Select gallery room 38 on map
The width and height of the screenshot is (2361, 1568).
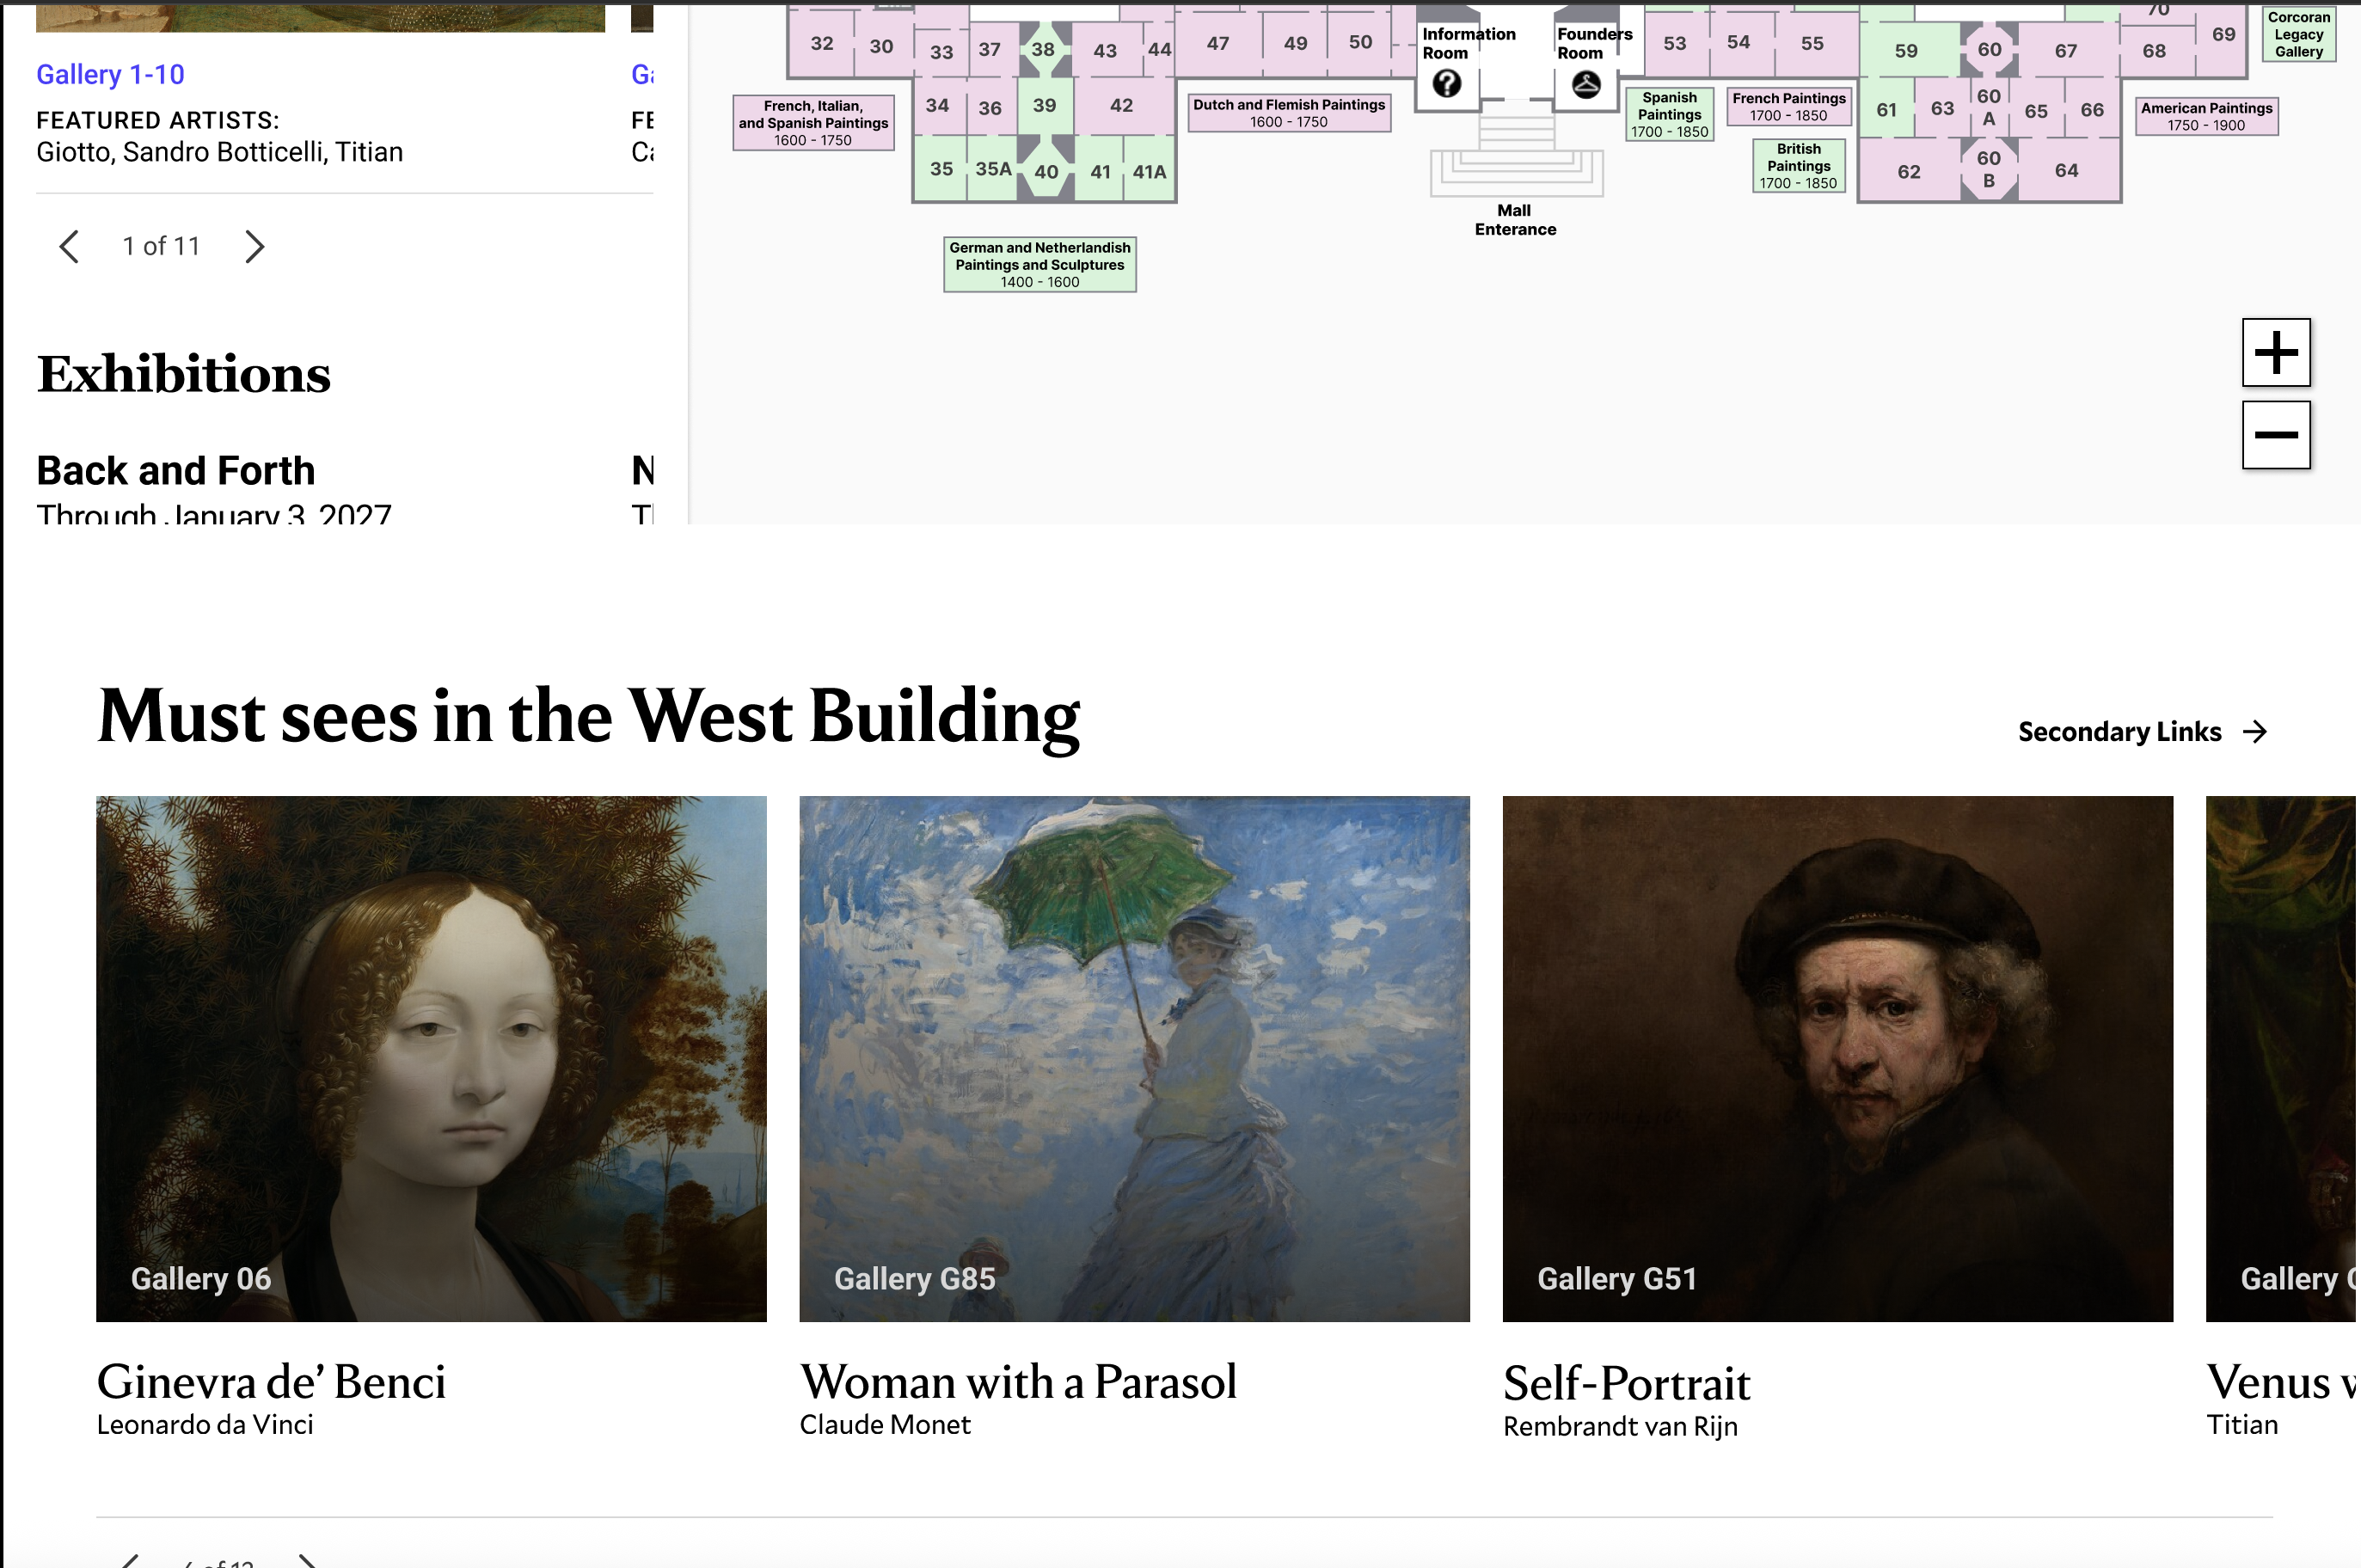[x=1043, y=49]
